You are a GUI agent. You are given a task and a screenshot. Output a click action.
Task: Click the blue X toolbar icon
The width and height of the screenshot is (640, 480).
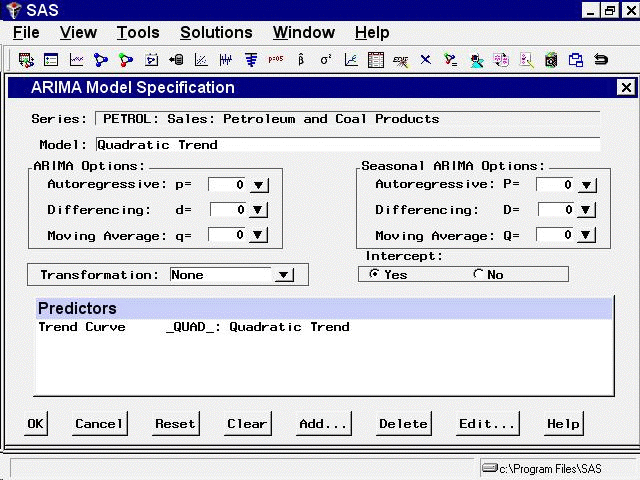tap(425, 60)
